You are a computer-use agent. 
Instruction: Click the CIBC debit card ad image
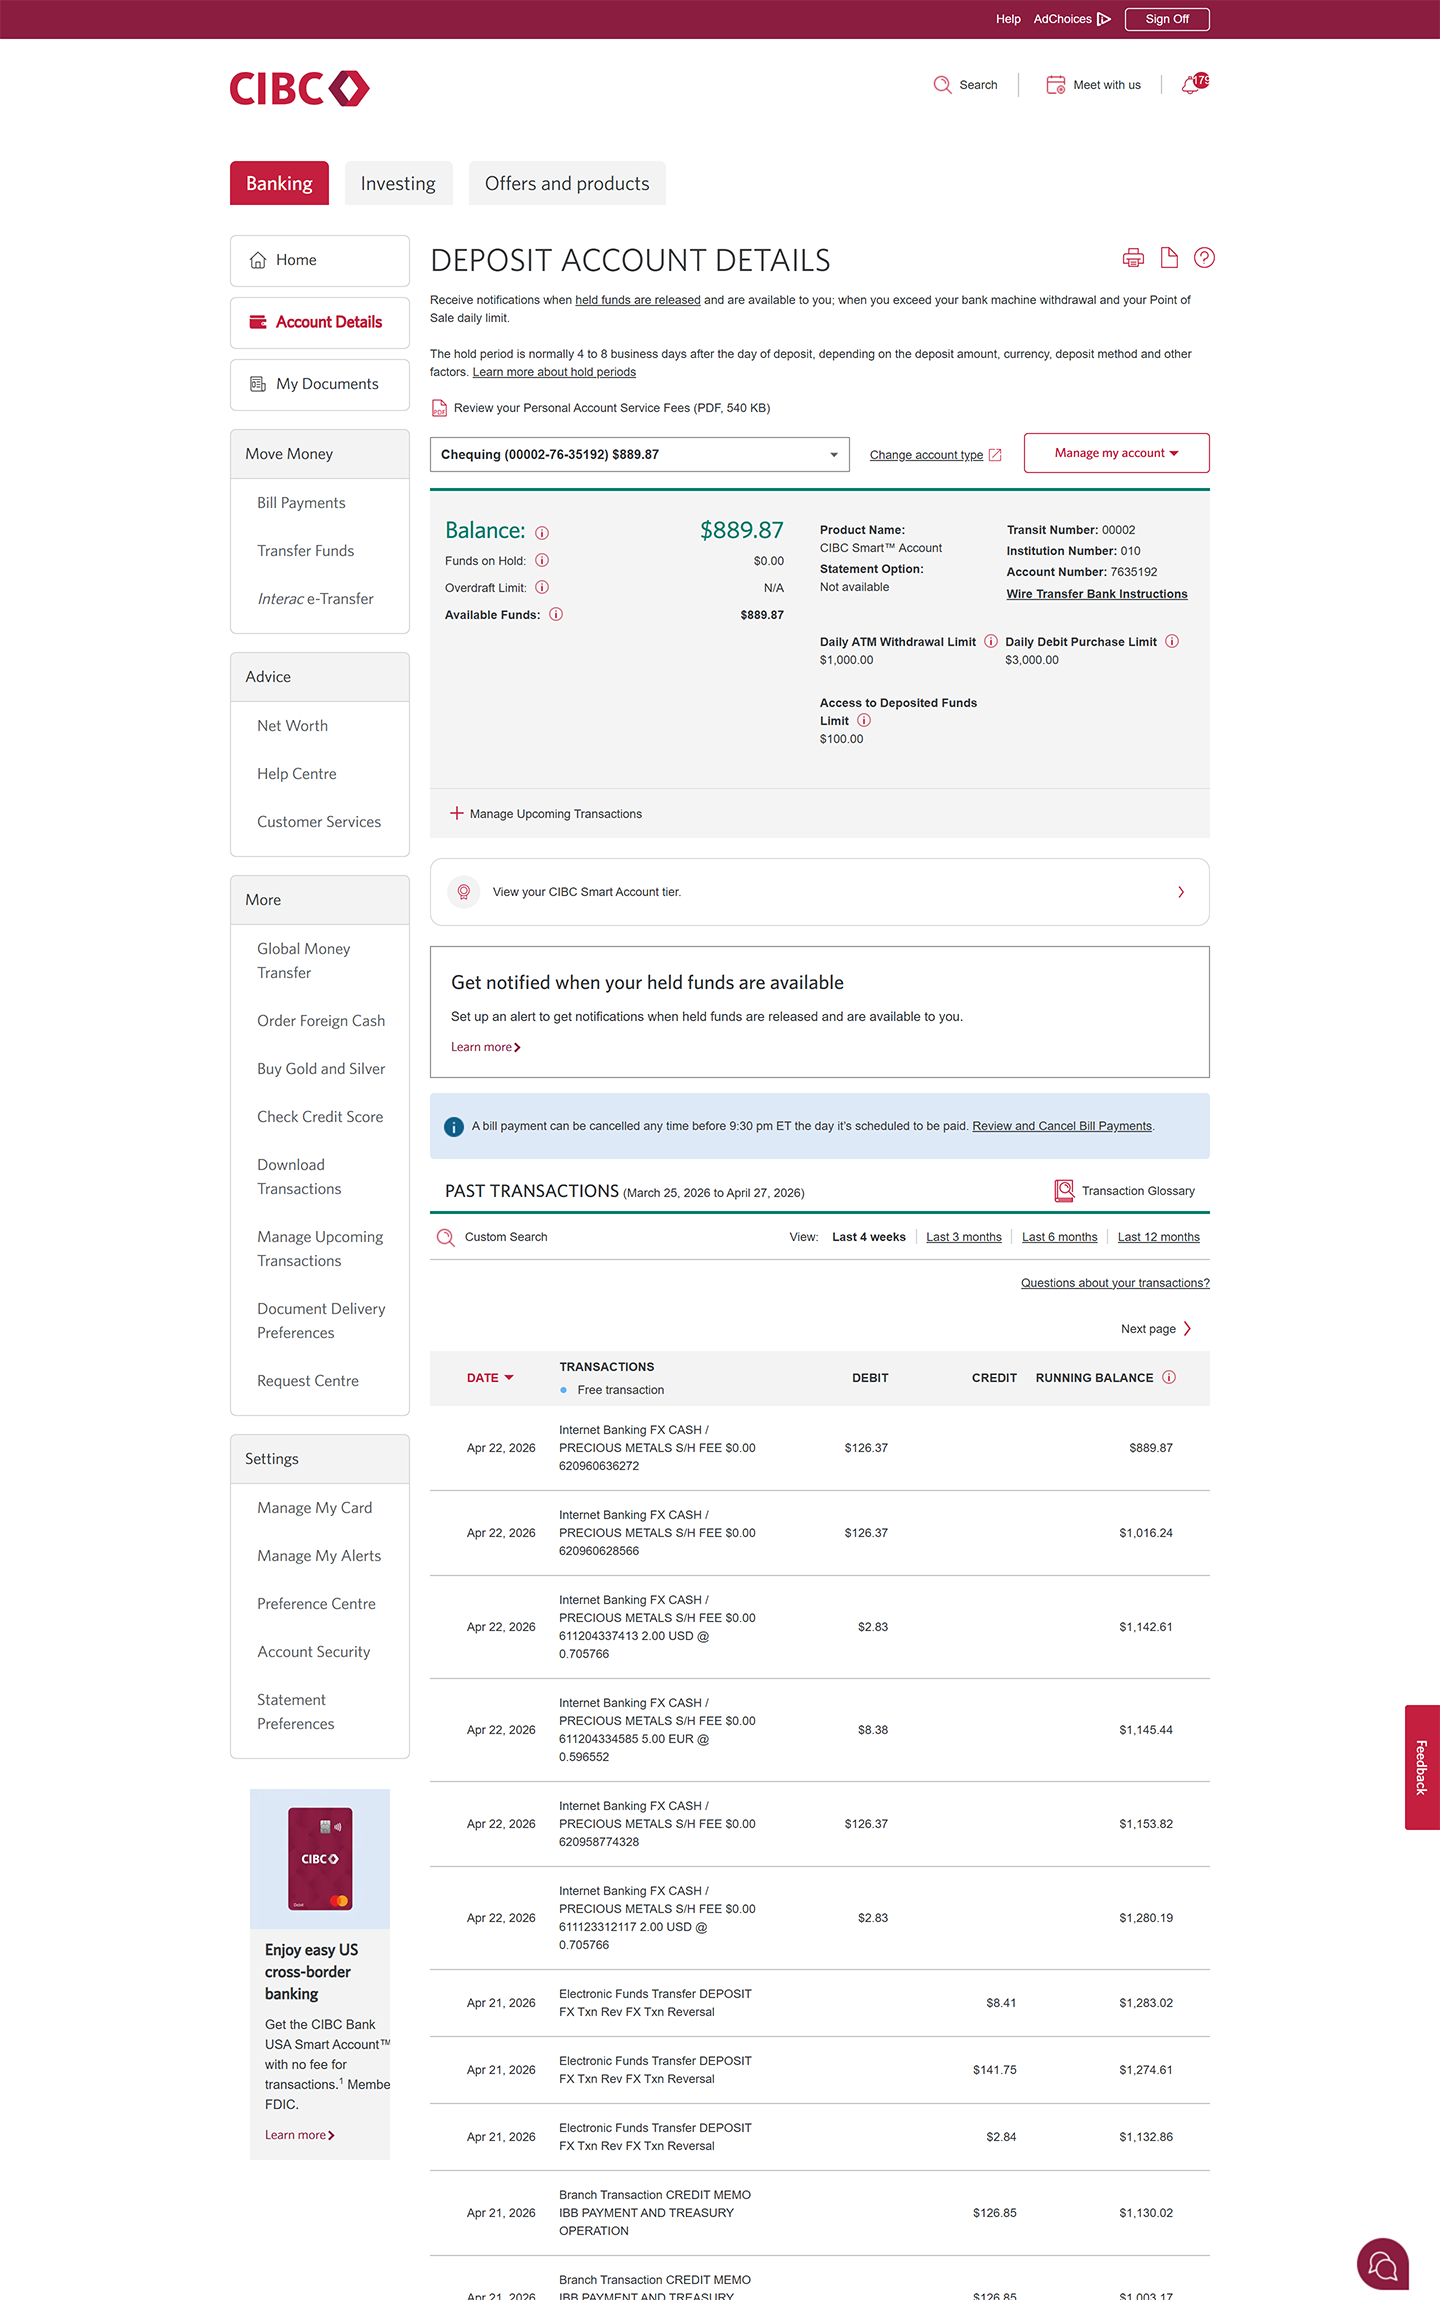(320, 1859)
